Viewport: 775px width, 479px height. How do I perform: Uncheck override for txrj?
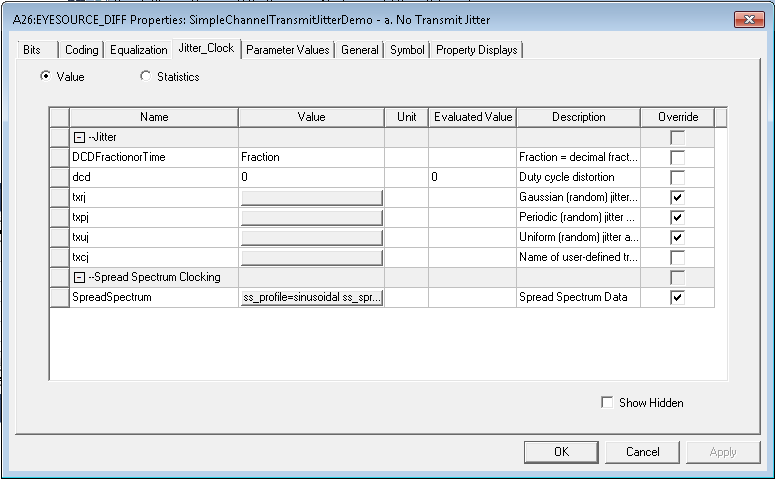tap(677, 198)
